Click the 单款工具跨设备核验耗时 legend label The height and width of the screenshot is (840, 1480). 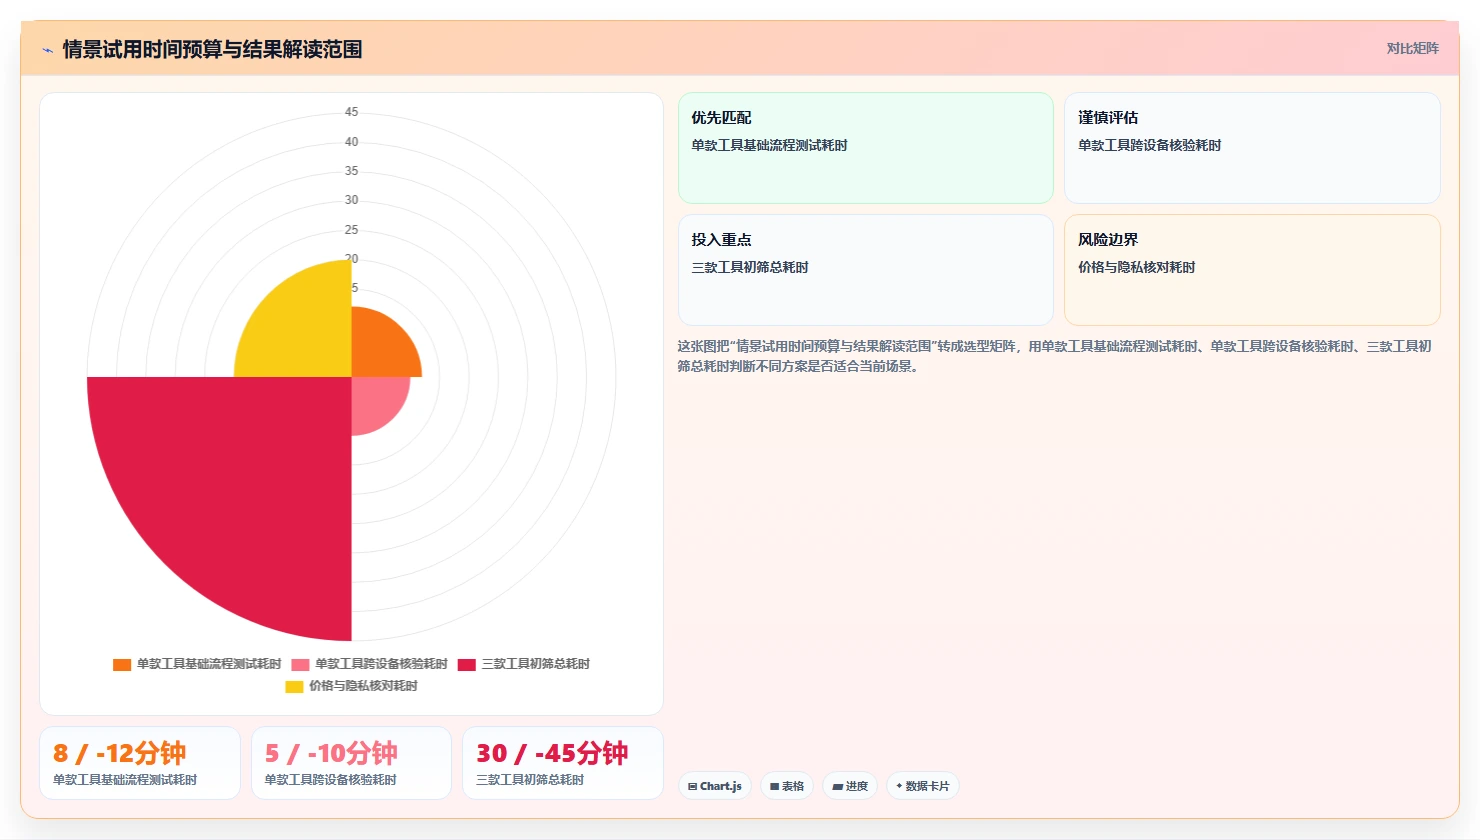click(x=381, y=664)
